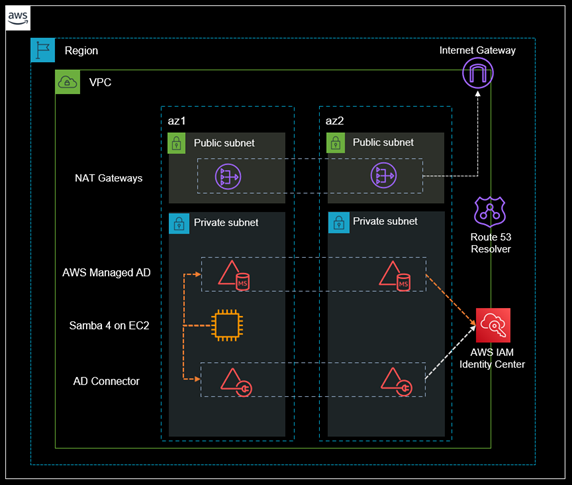Click the Internet Gateway icon
This screenshot has height=485, width=572.
478,73
